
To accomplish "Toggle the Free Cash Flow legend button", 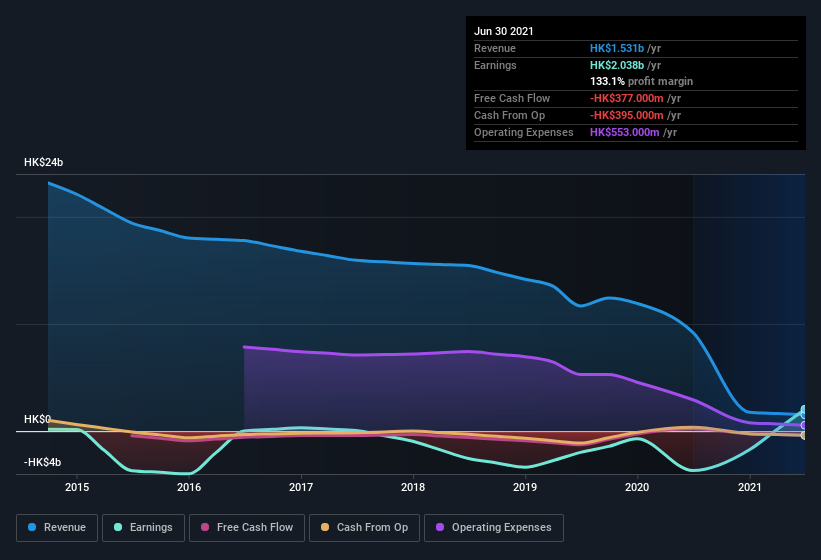I will 247,528.
